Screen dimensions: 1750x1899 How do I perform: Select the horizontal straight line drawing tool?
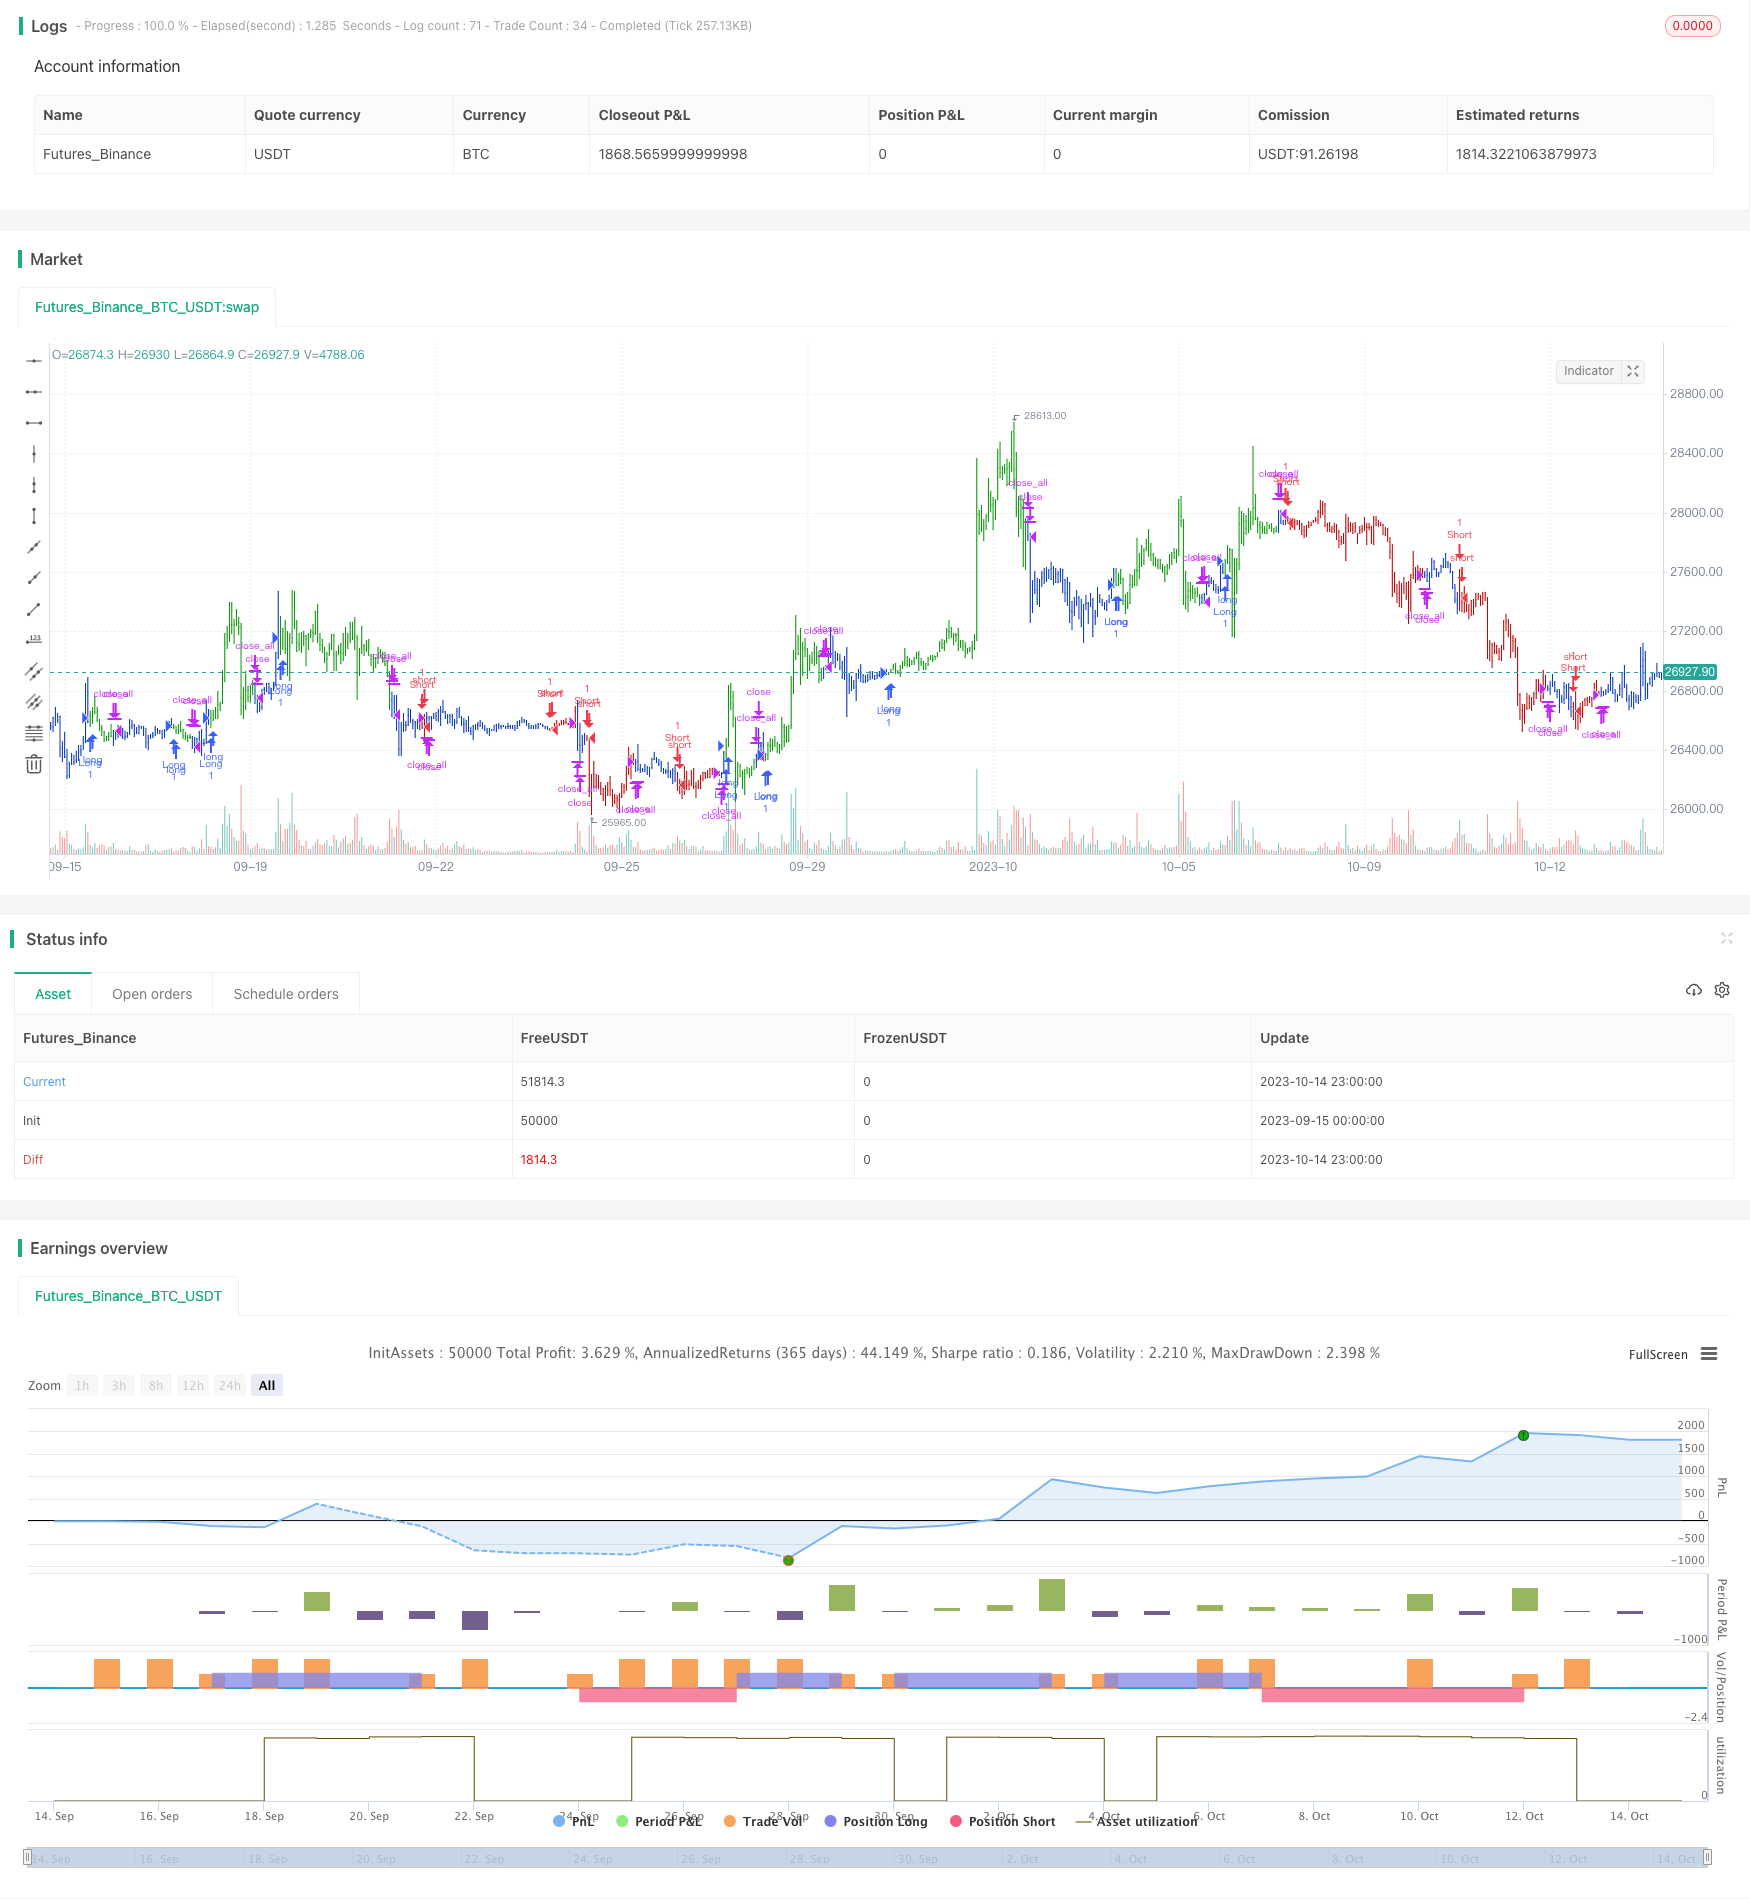pos(34,361)
